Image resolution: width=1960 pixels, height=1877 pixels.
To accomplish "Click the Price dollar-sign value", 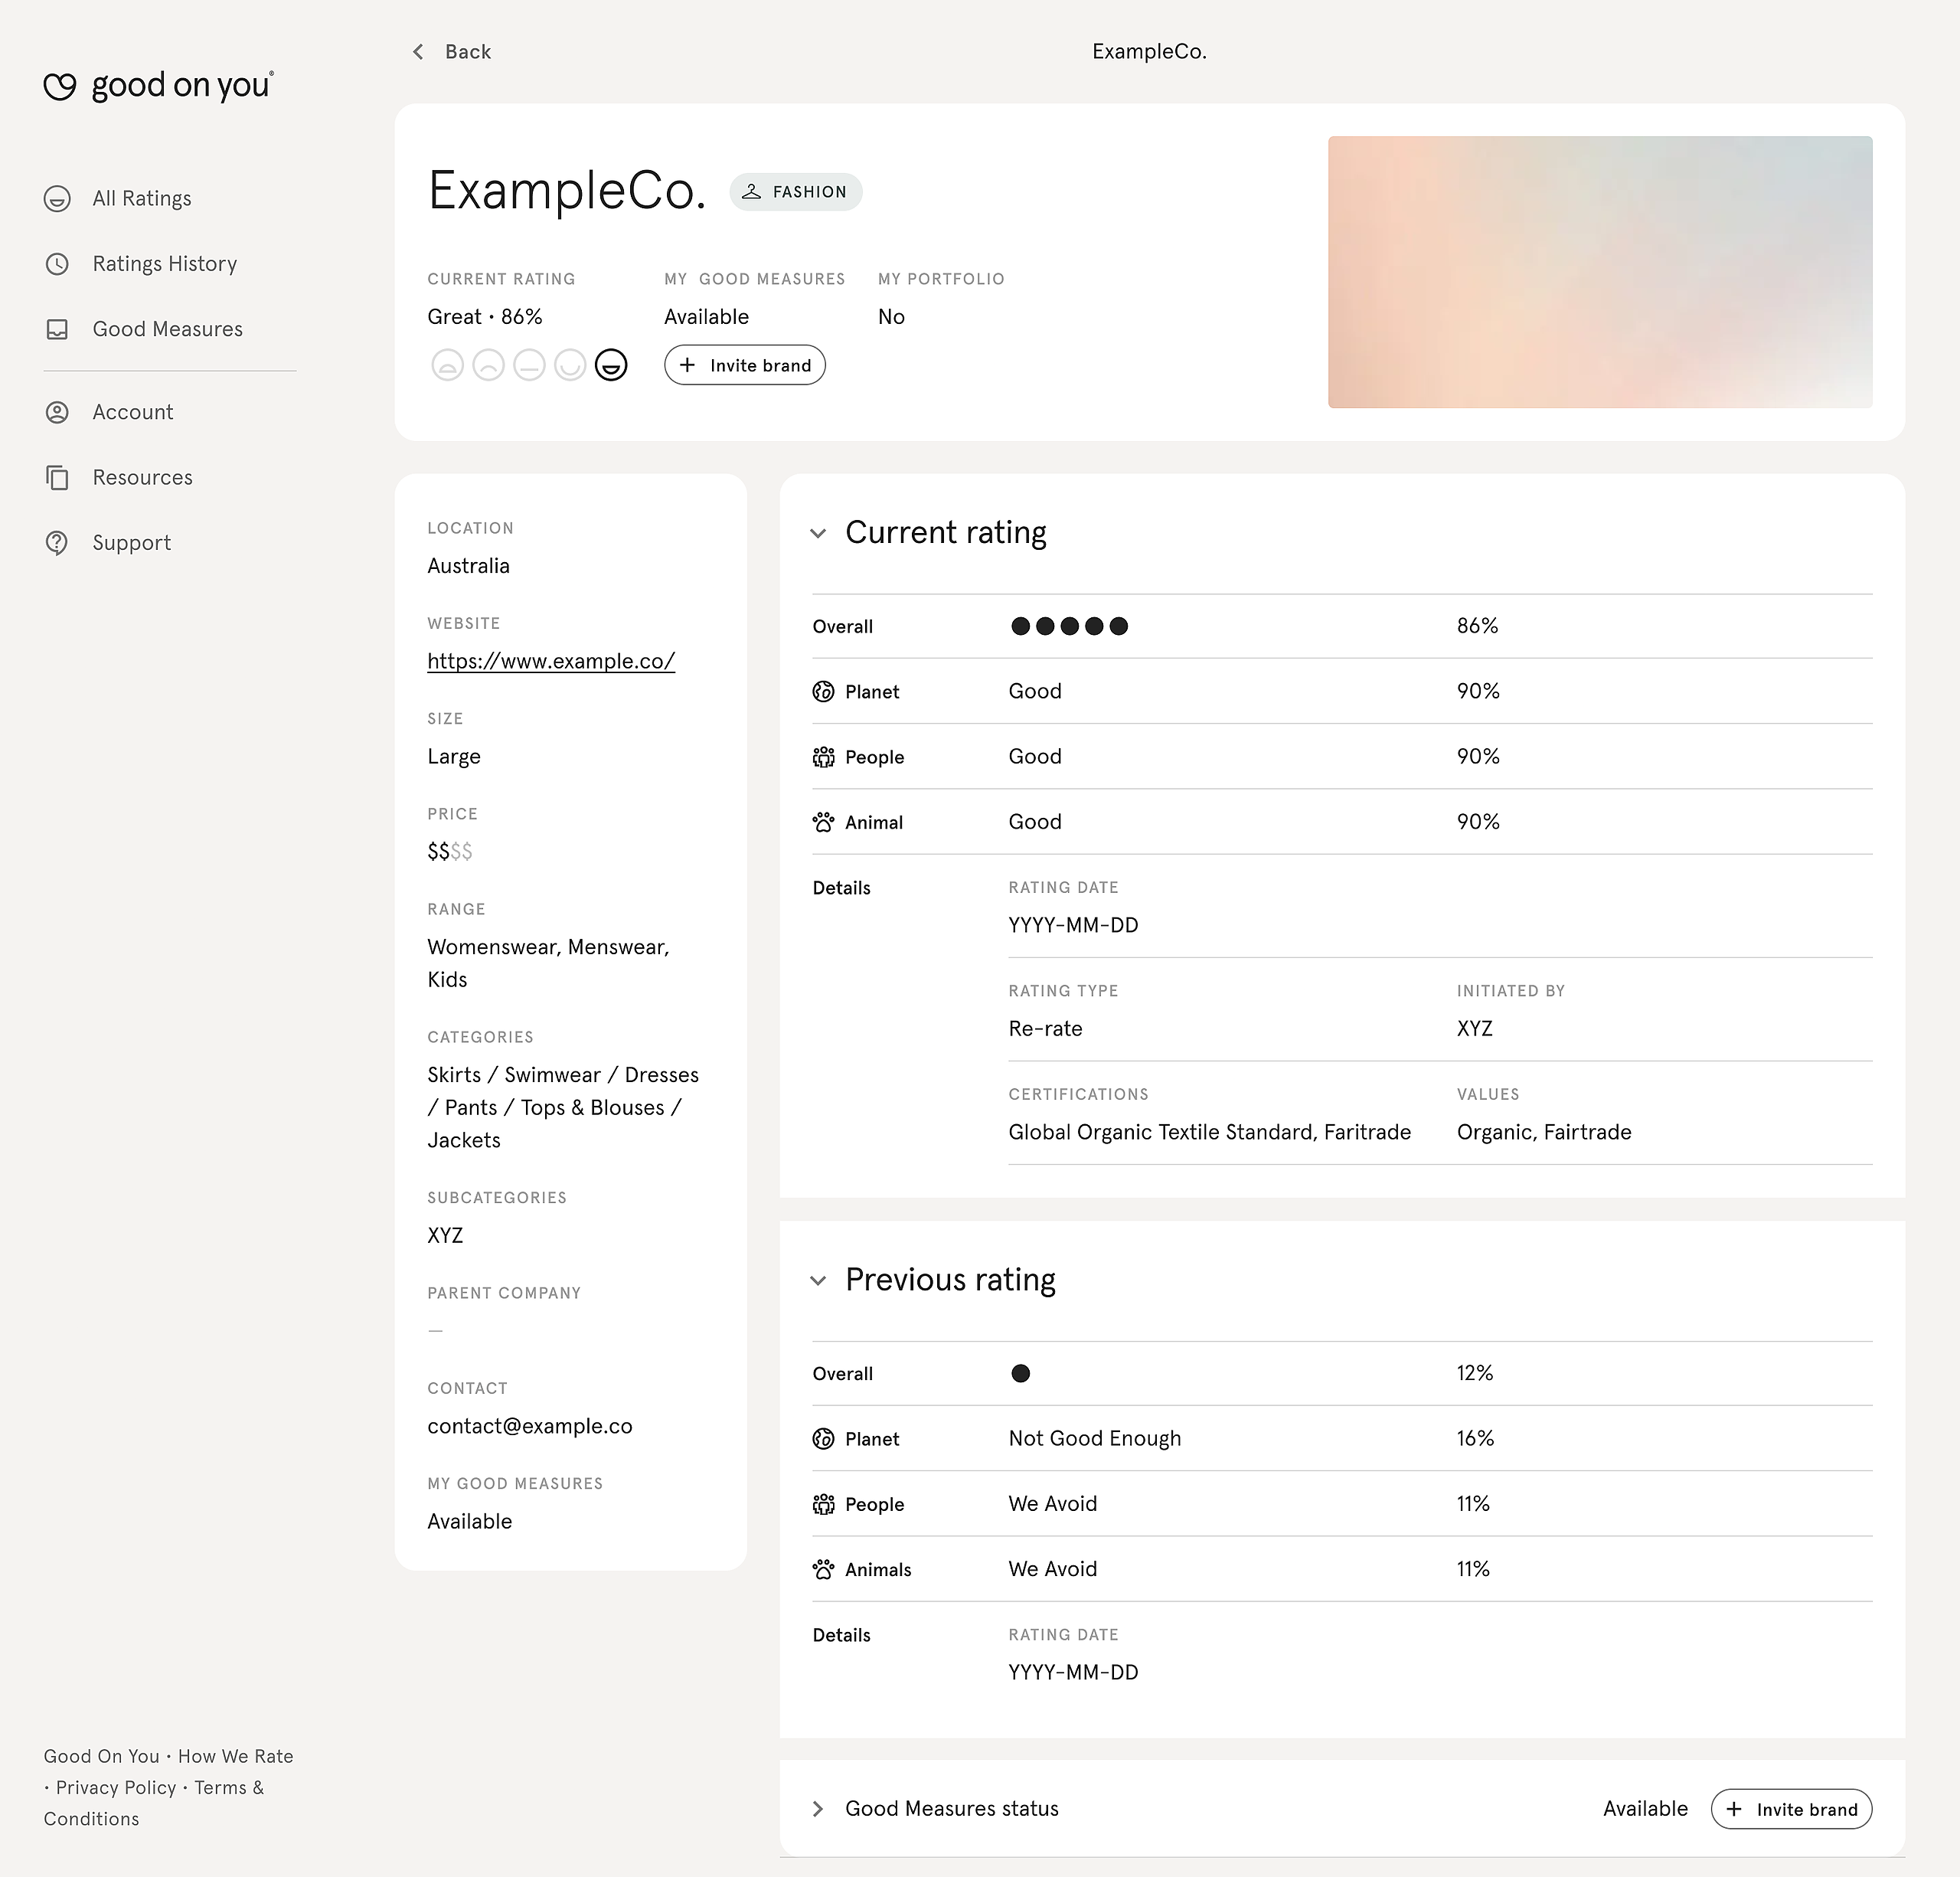I will click(450, 852).
